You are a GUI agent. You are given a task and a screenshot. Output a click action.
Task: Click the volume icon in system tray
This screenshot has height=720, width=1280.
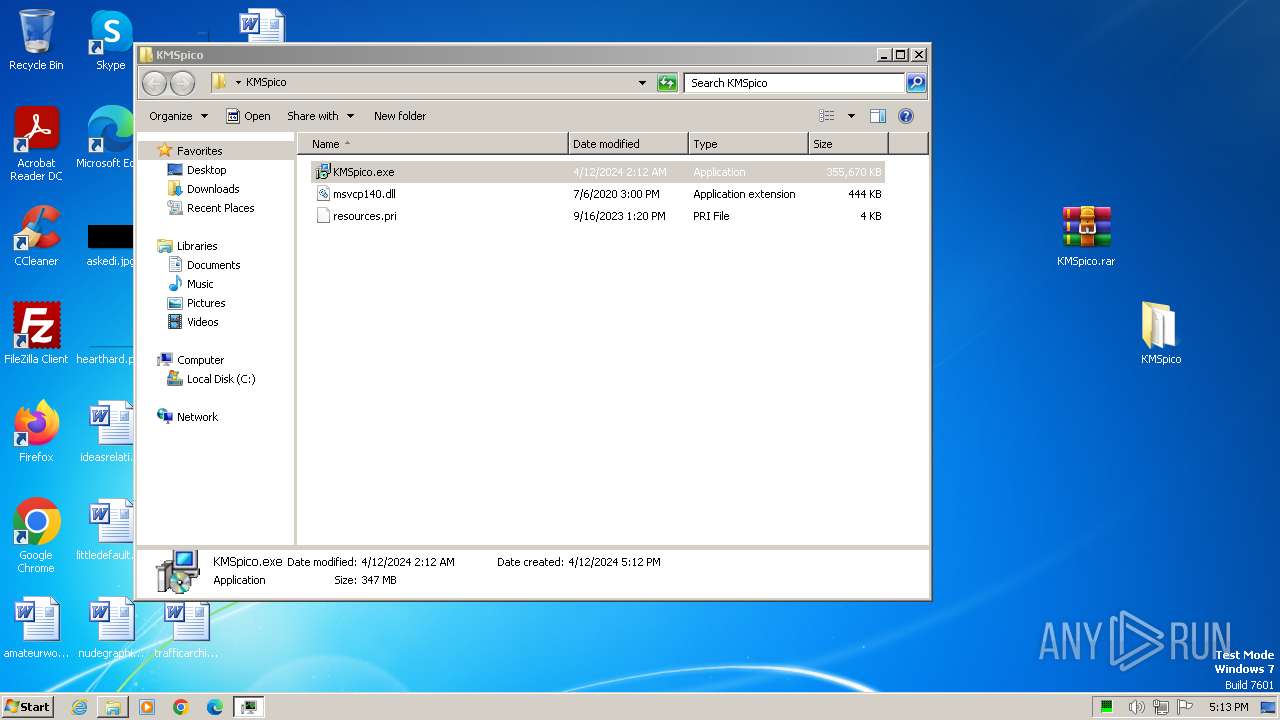[1136, 707]
